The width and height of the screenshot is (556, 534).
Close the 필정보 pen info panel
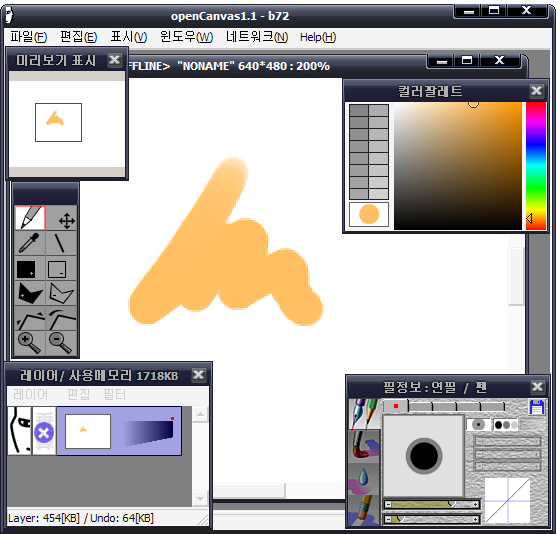pos(538,386)
